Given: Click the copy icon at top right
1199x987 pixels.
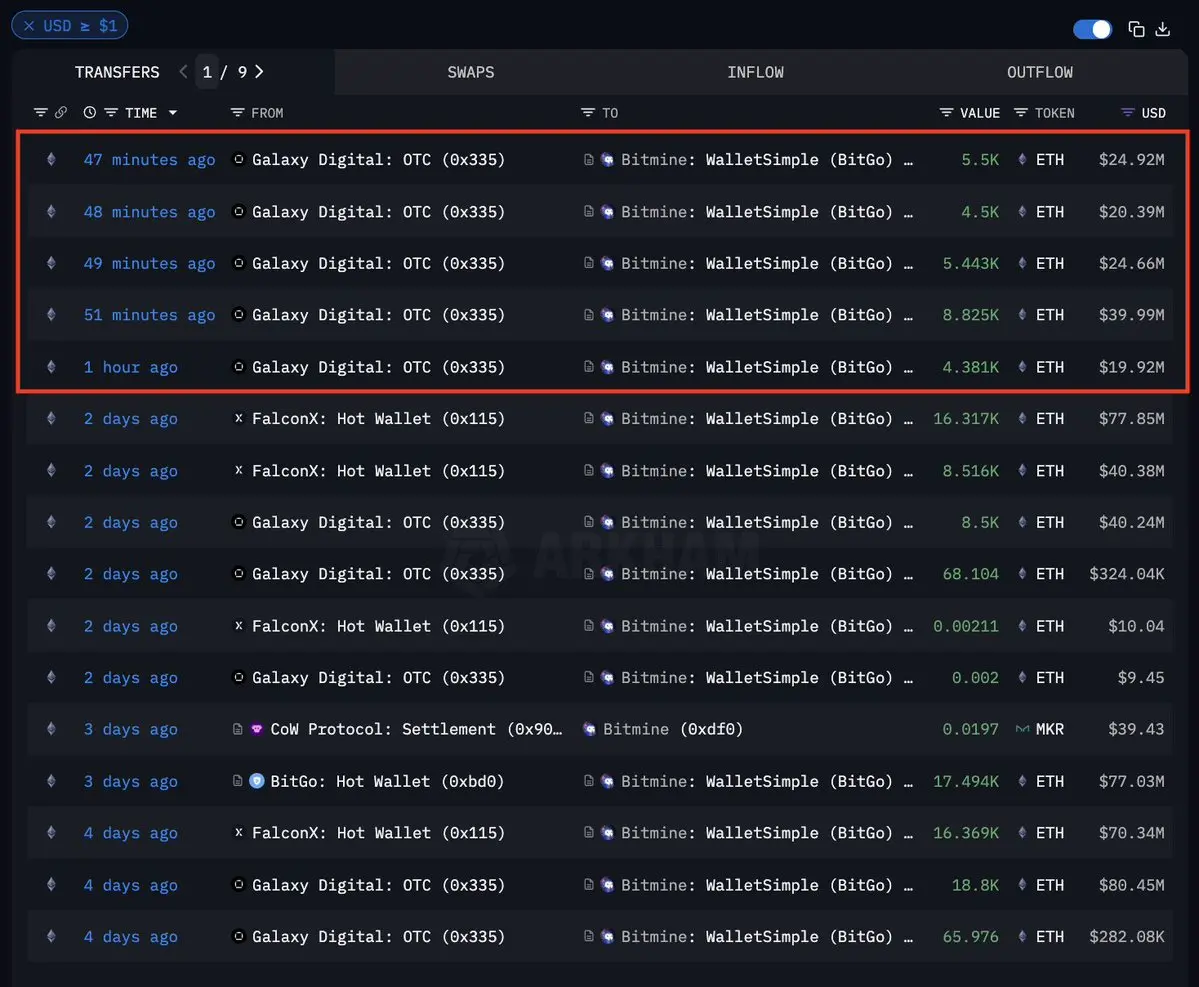Looking at the screenshot, I should [x=1136, y=29].
